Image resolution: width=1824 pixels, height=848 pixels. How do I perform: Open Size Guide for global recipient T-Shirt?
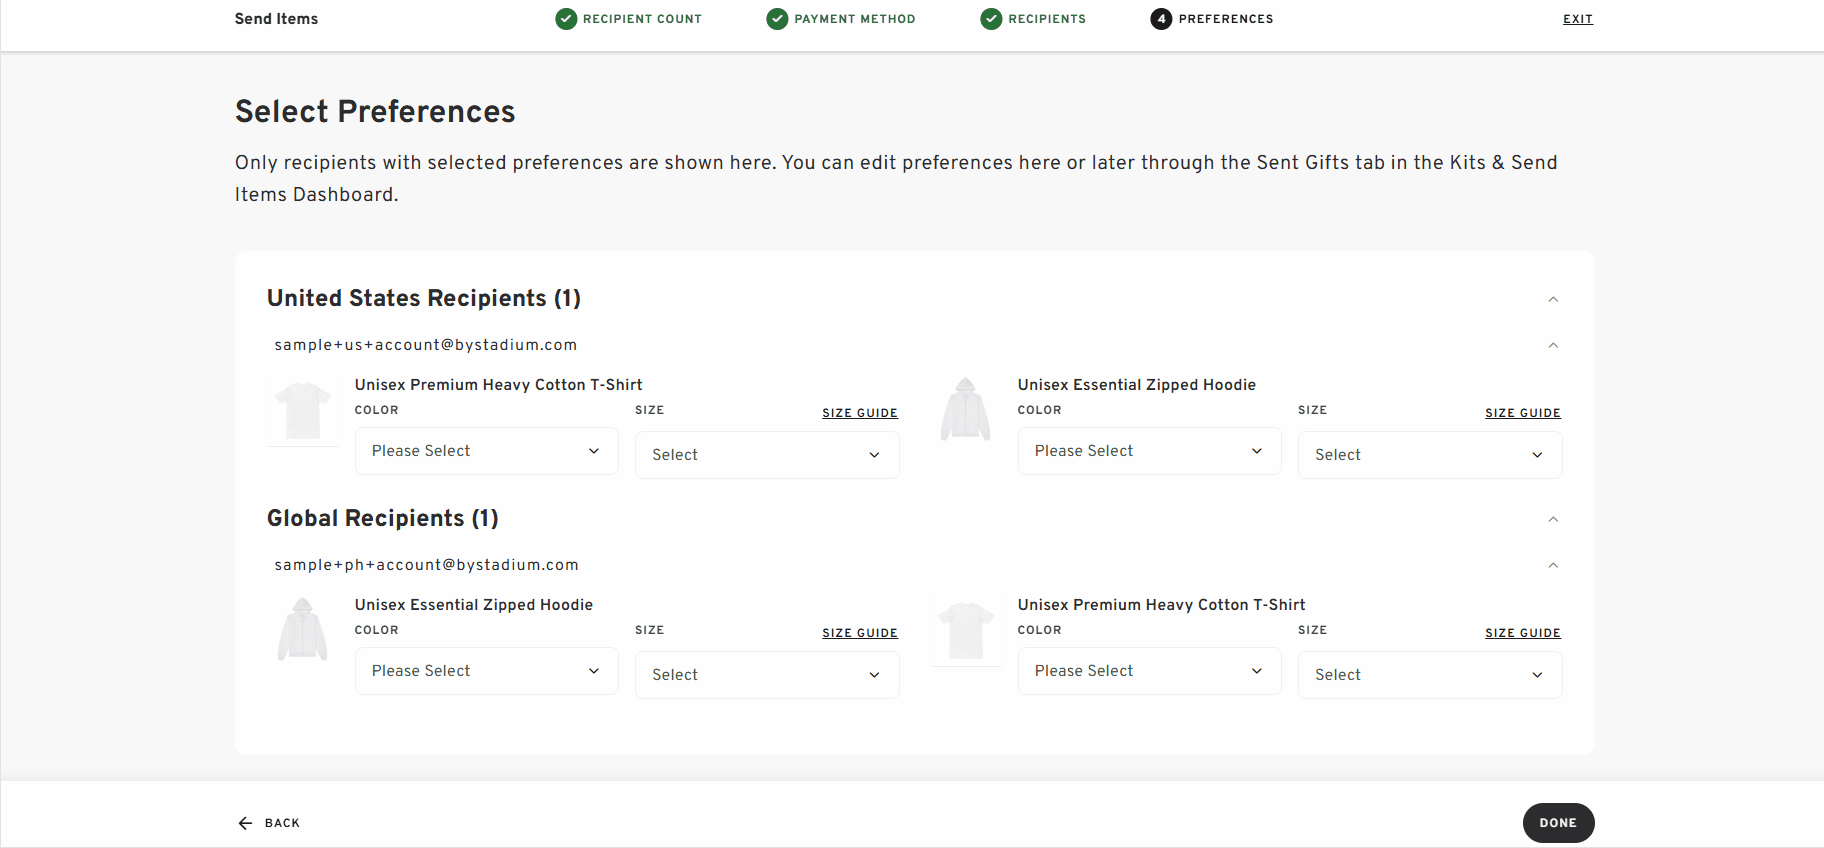(1523, 633)
